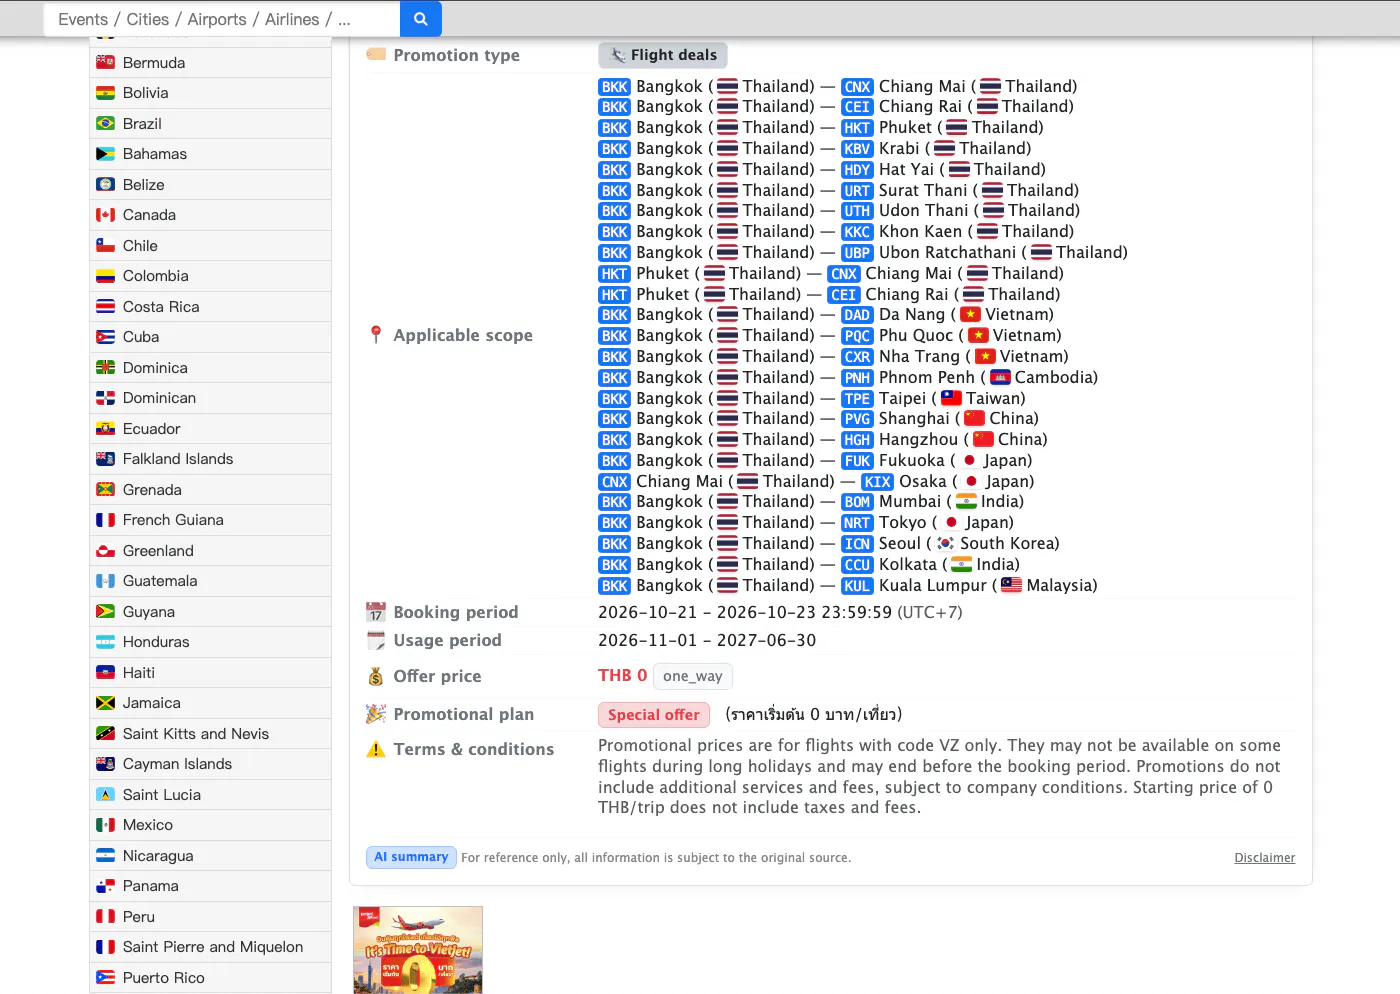Click the Panama flag icon
Viewport: 1400px width, 994px height.
(105, 886)
